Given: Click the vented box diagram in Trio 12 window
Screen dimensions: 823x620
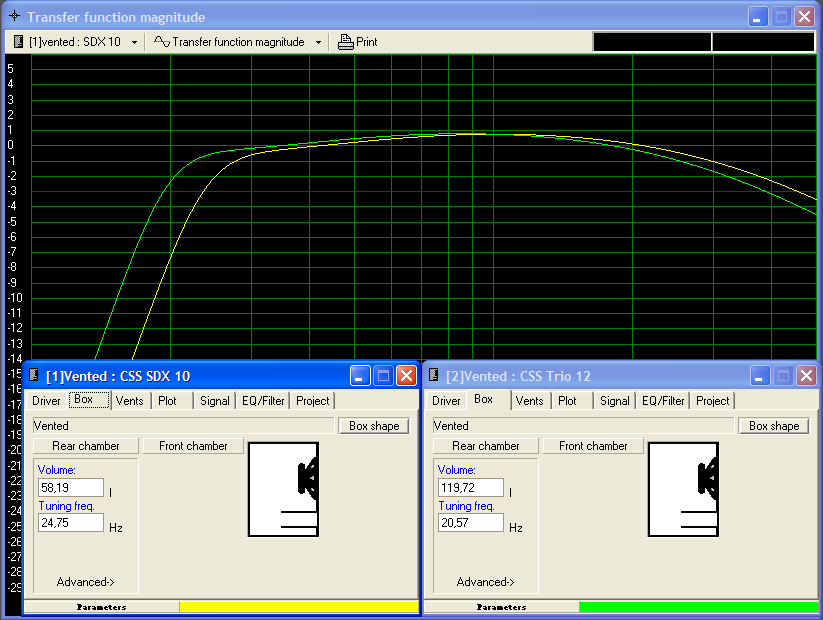Looking at the screenshot, I should [683, 489].
